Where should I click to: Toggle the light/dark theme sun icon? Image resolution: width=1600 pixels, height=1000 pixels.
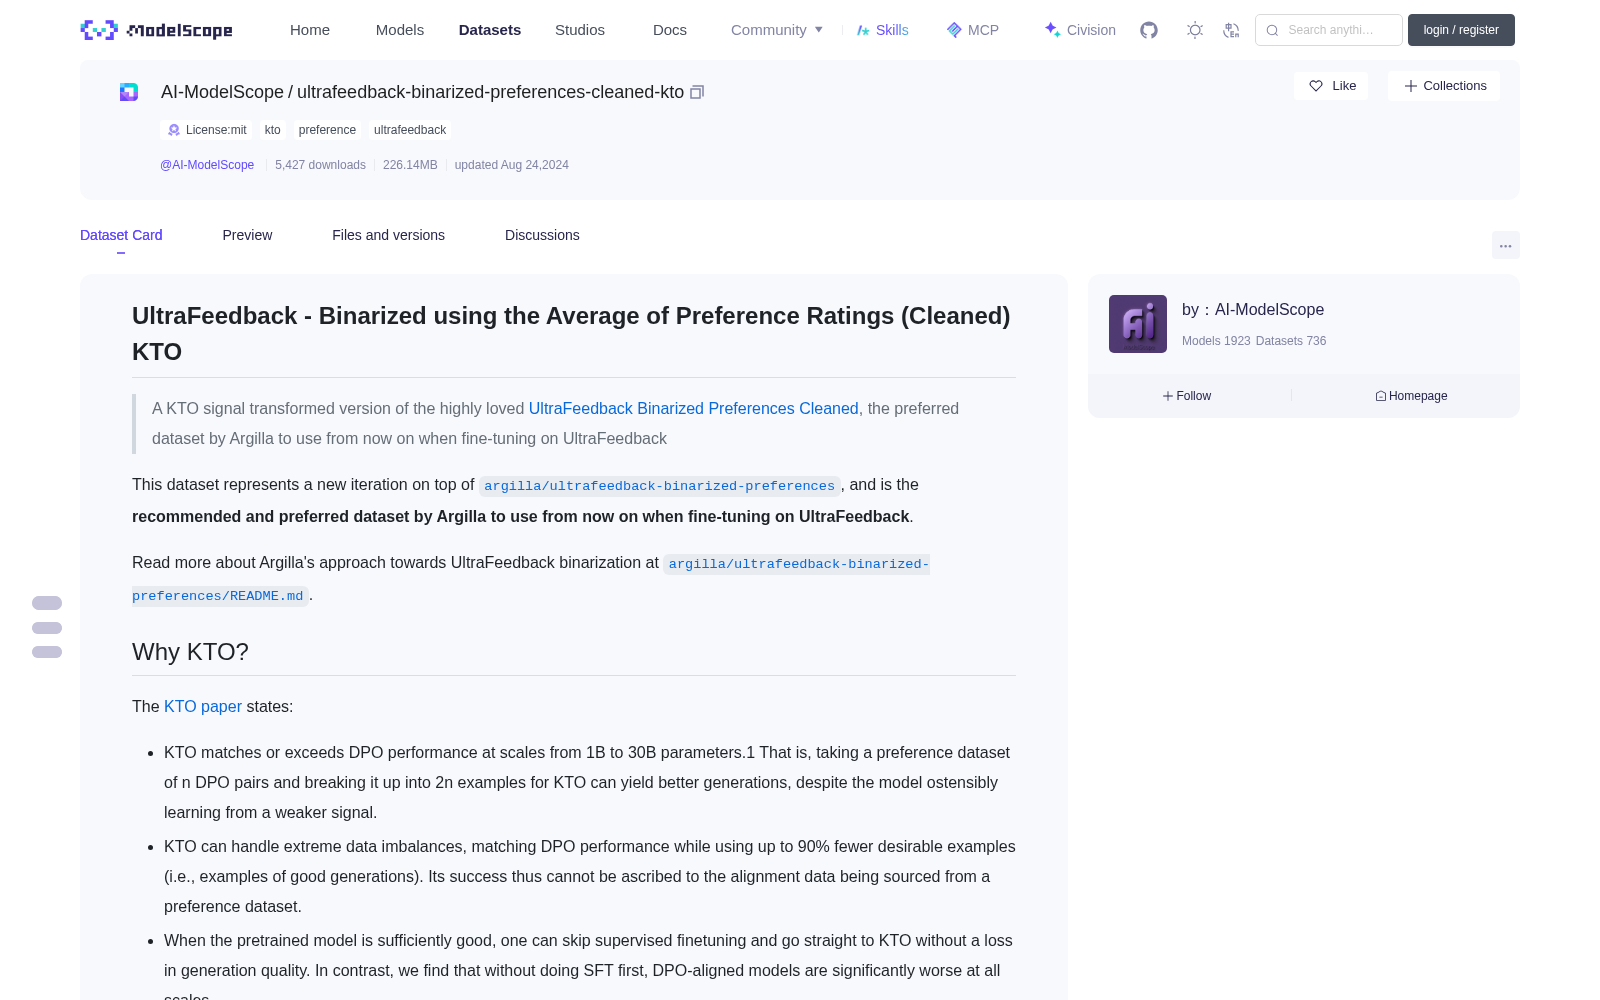(1195, 30)
